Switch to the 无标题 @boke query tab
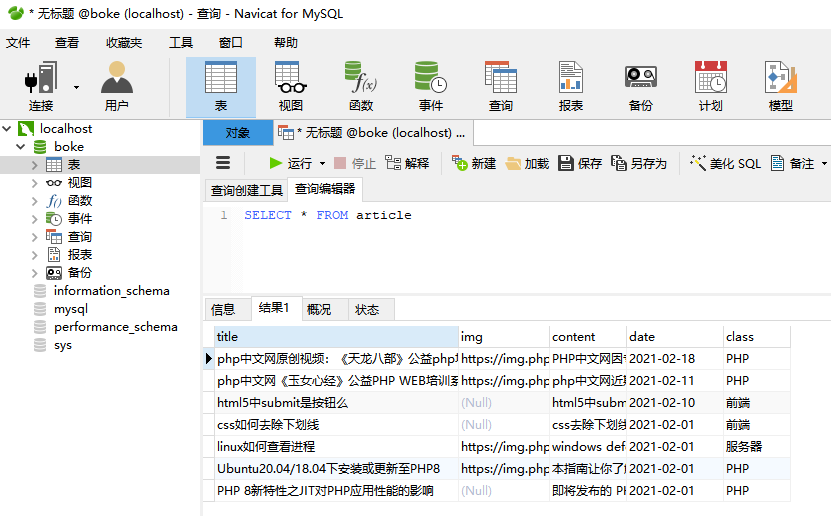 pos(373,132)
